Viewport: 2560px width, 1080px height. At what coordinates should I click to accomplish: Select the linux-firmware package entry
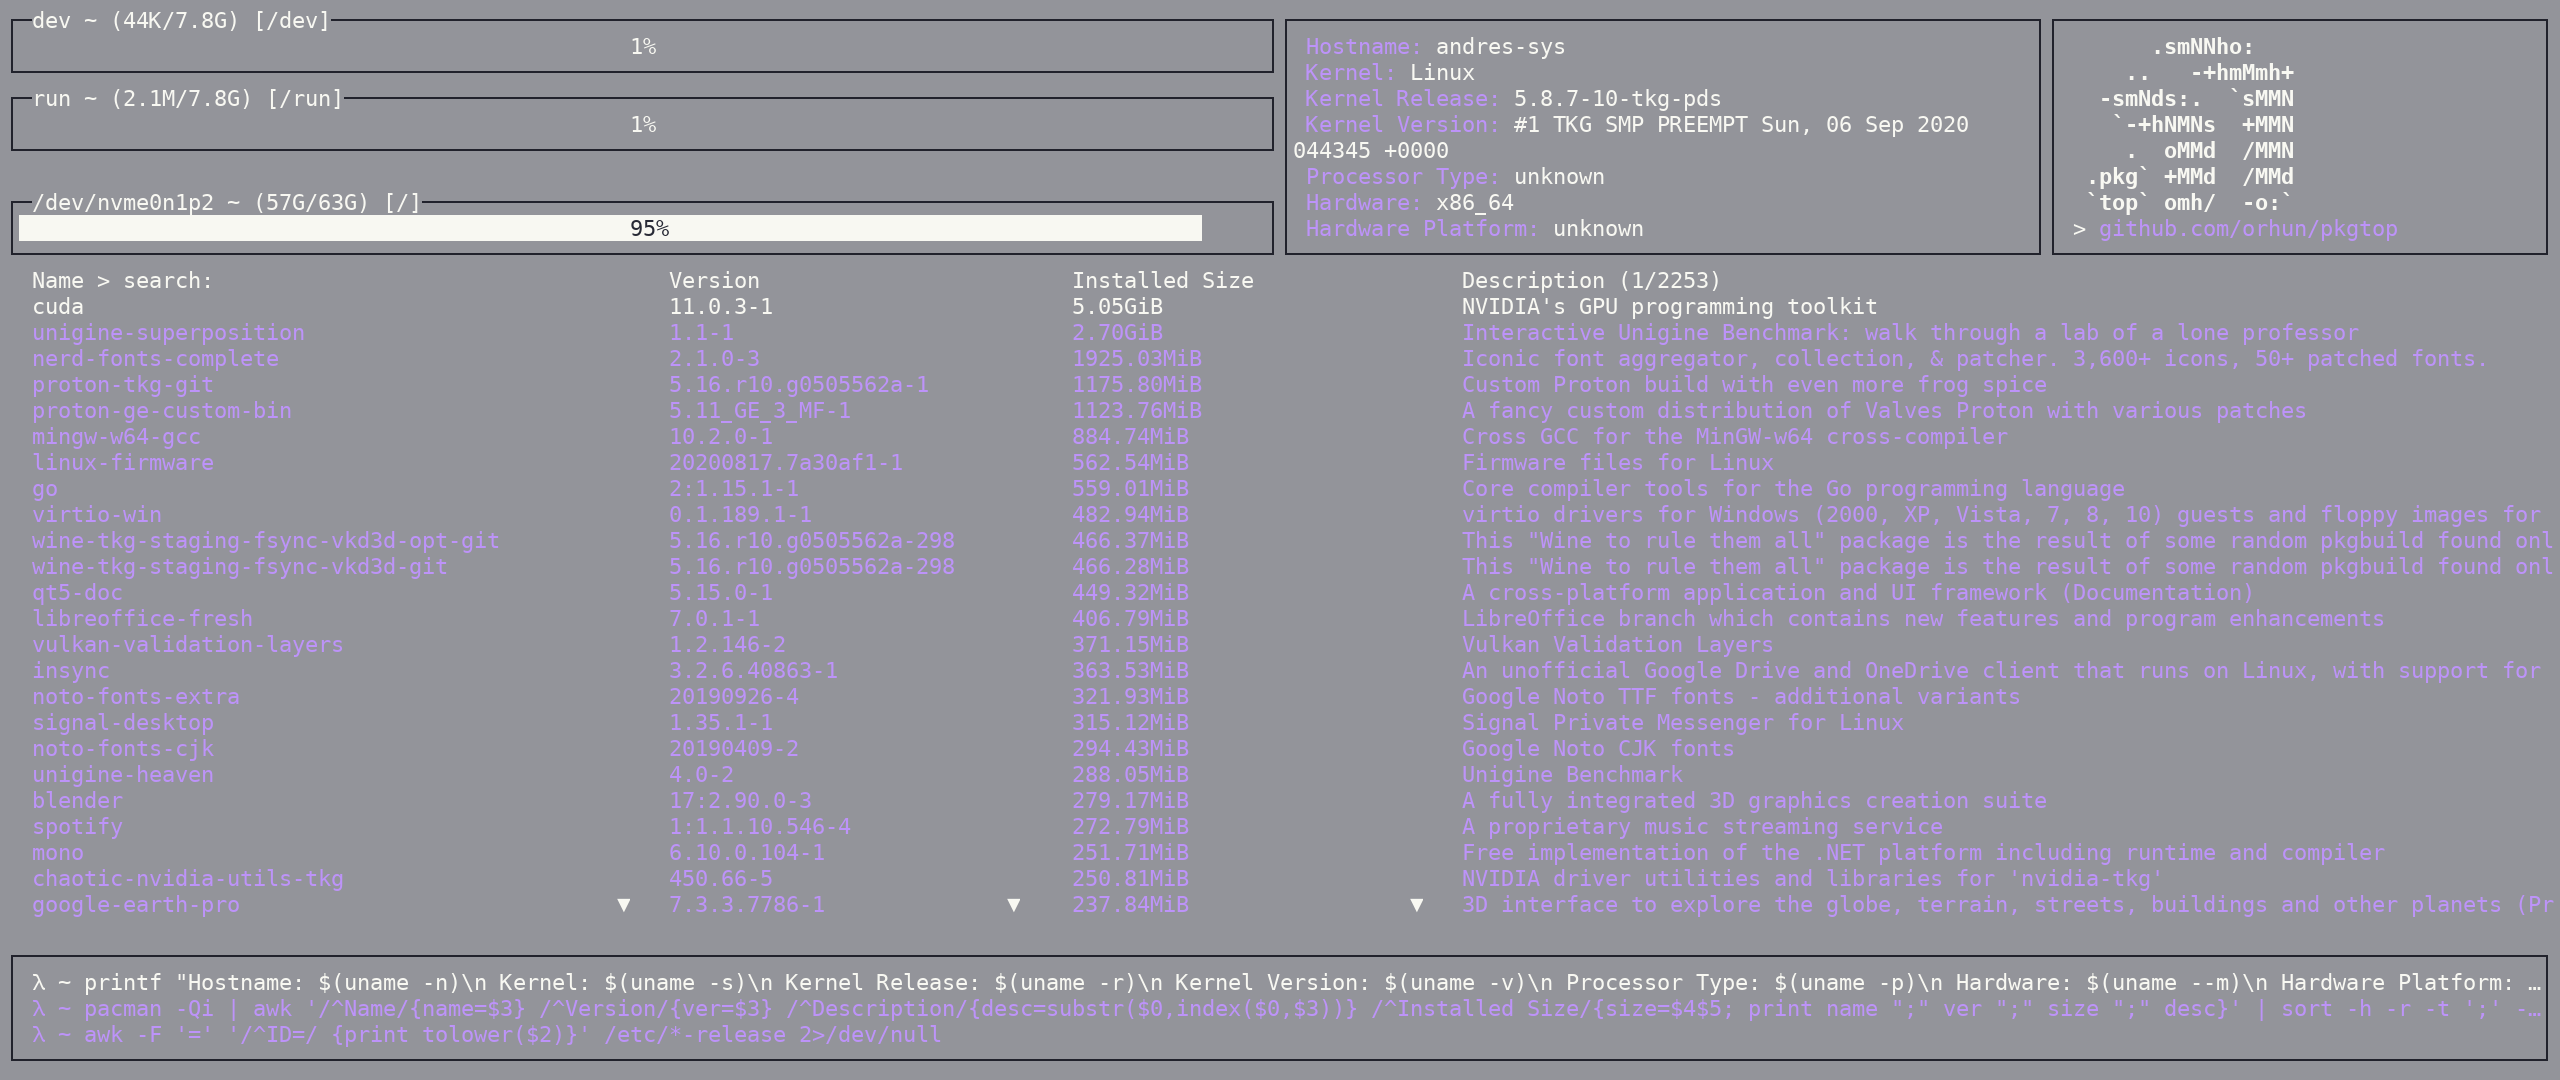(x=123, y=463)
